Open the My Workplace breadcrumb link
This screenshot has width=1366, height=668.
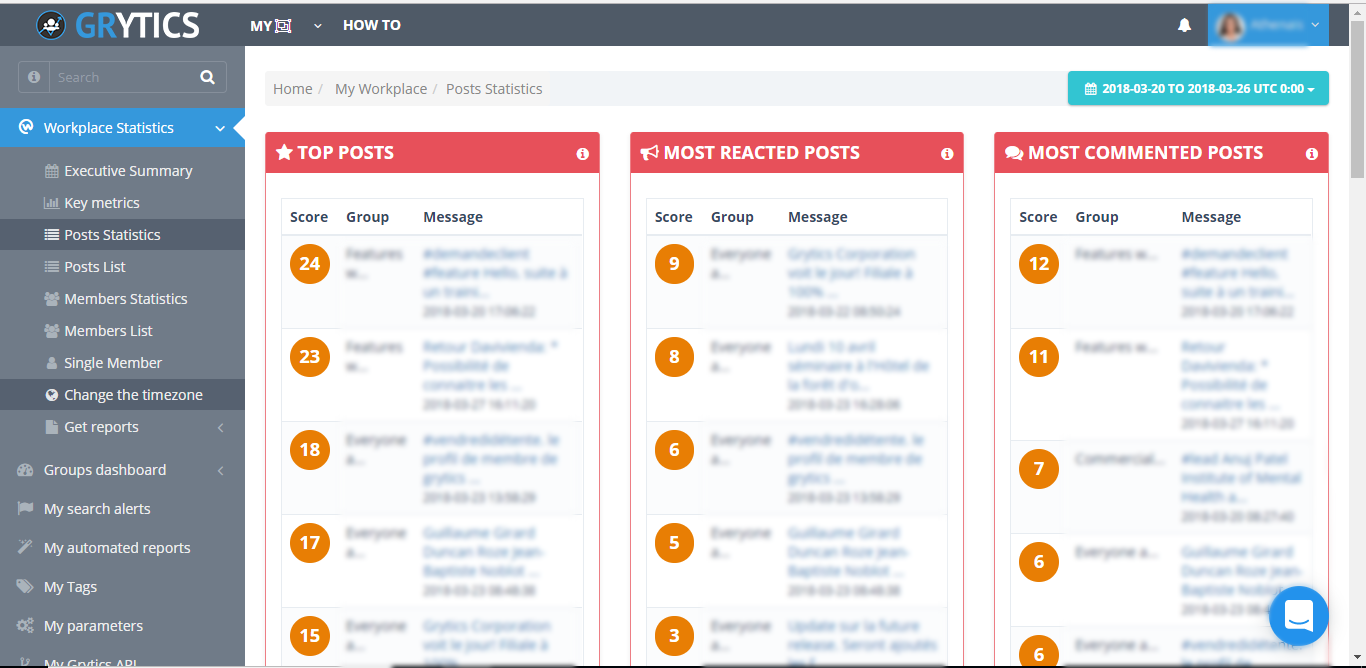[x=381, y=89]
